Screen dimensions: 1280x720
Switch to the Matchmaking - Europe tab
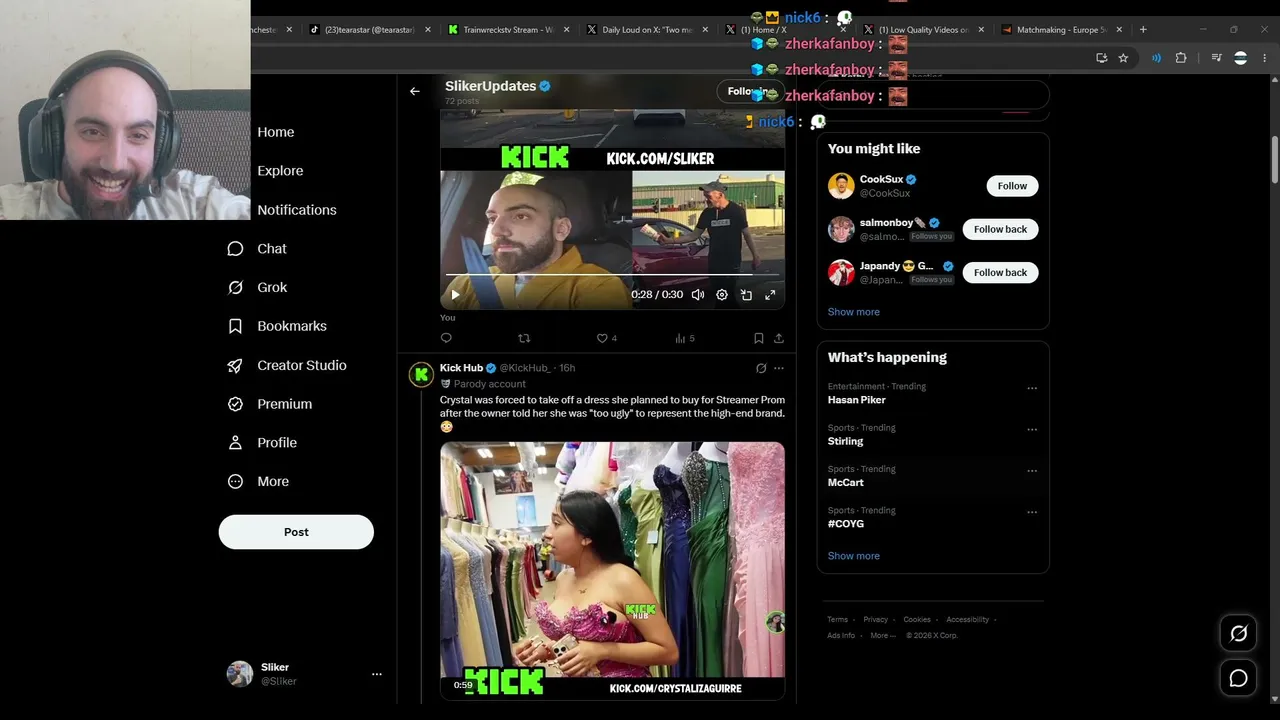coord(1061,30)
